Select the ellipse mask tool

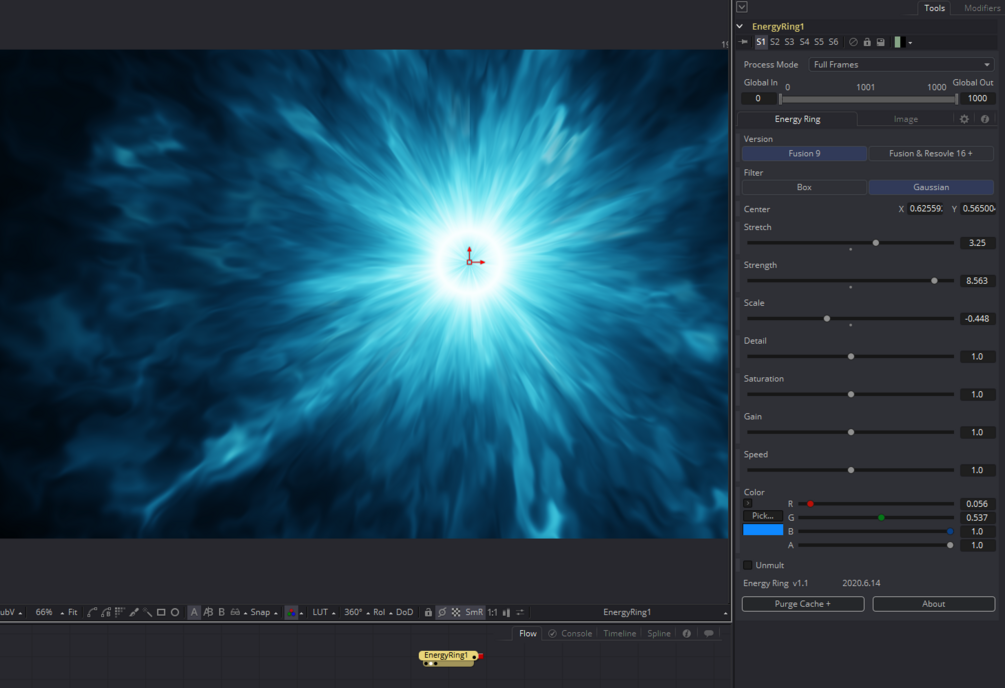pyautogui.click(x=175, y=612)
